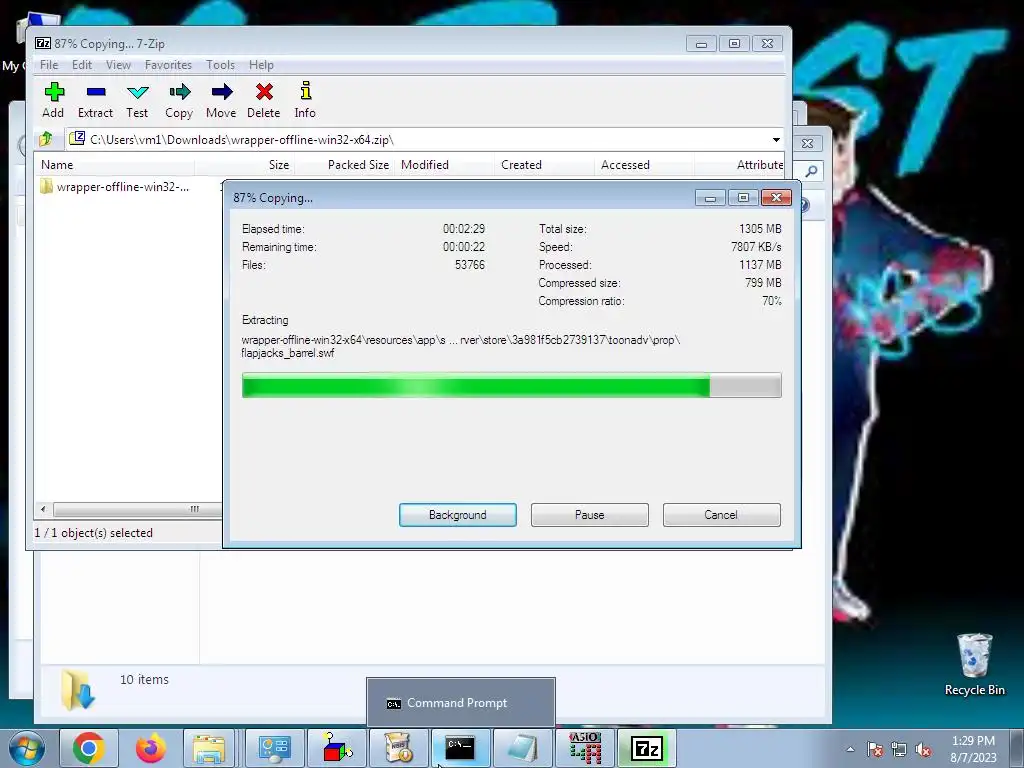Open the Tools menu

[x=220, y=65]
